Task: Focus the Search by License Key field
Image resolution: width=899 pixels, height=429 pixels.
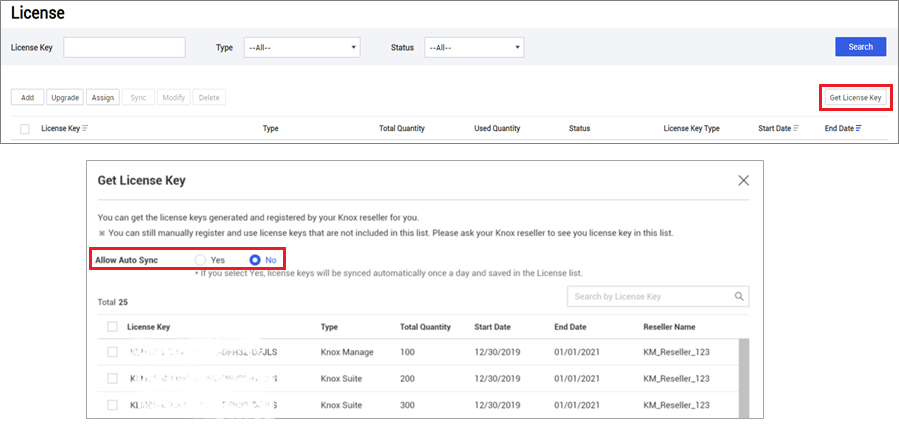Action: pyautogui.click(x=658, y=297)
